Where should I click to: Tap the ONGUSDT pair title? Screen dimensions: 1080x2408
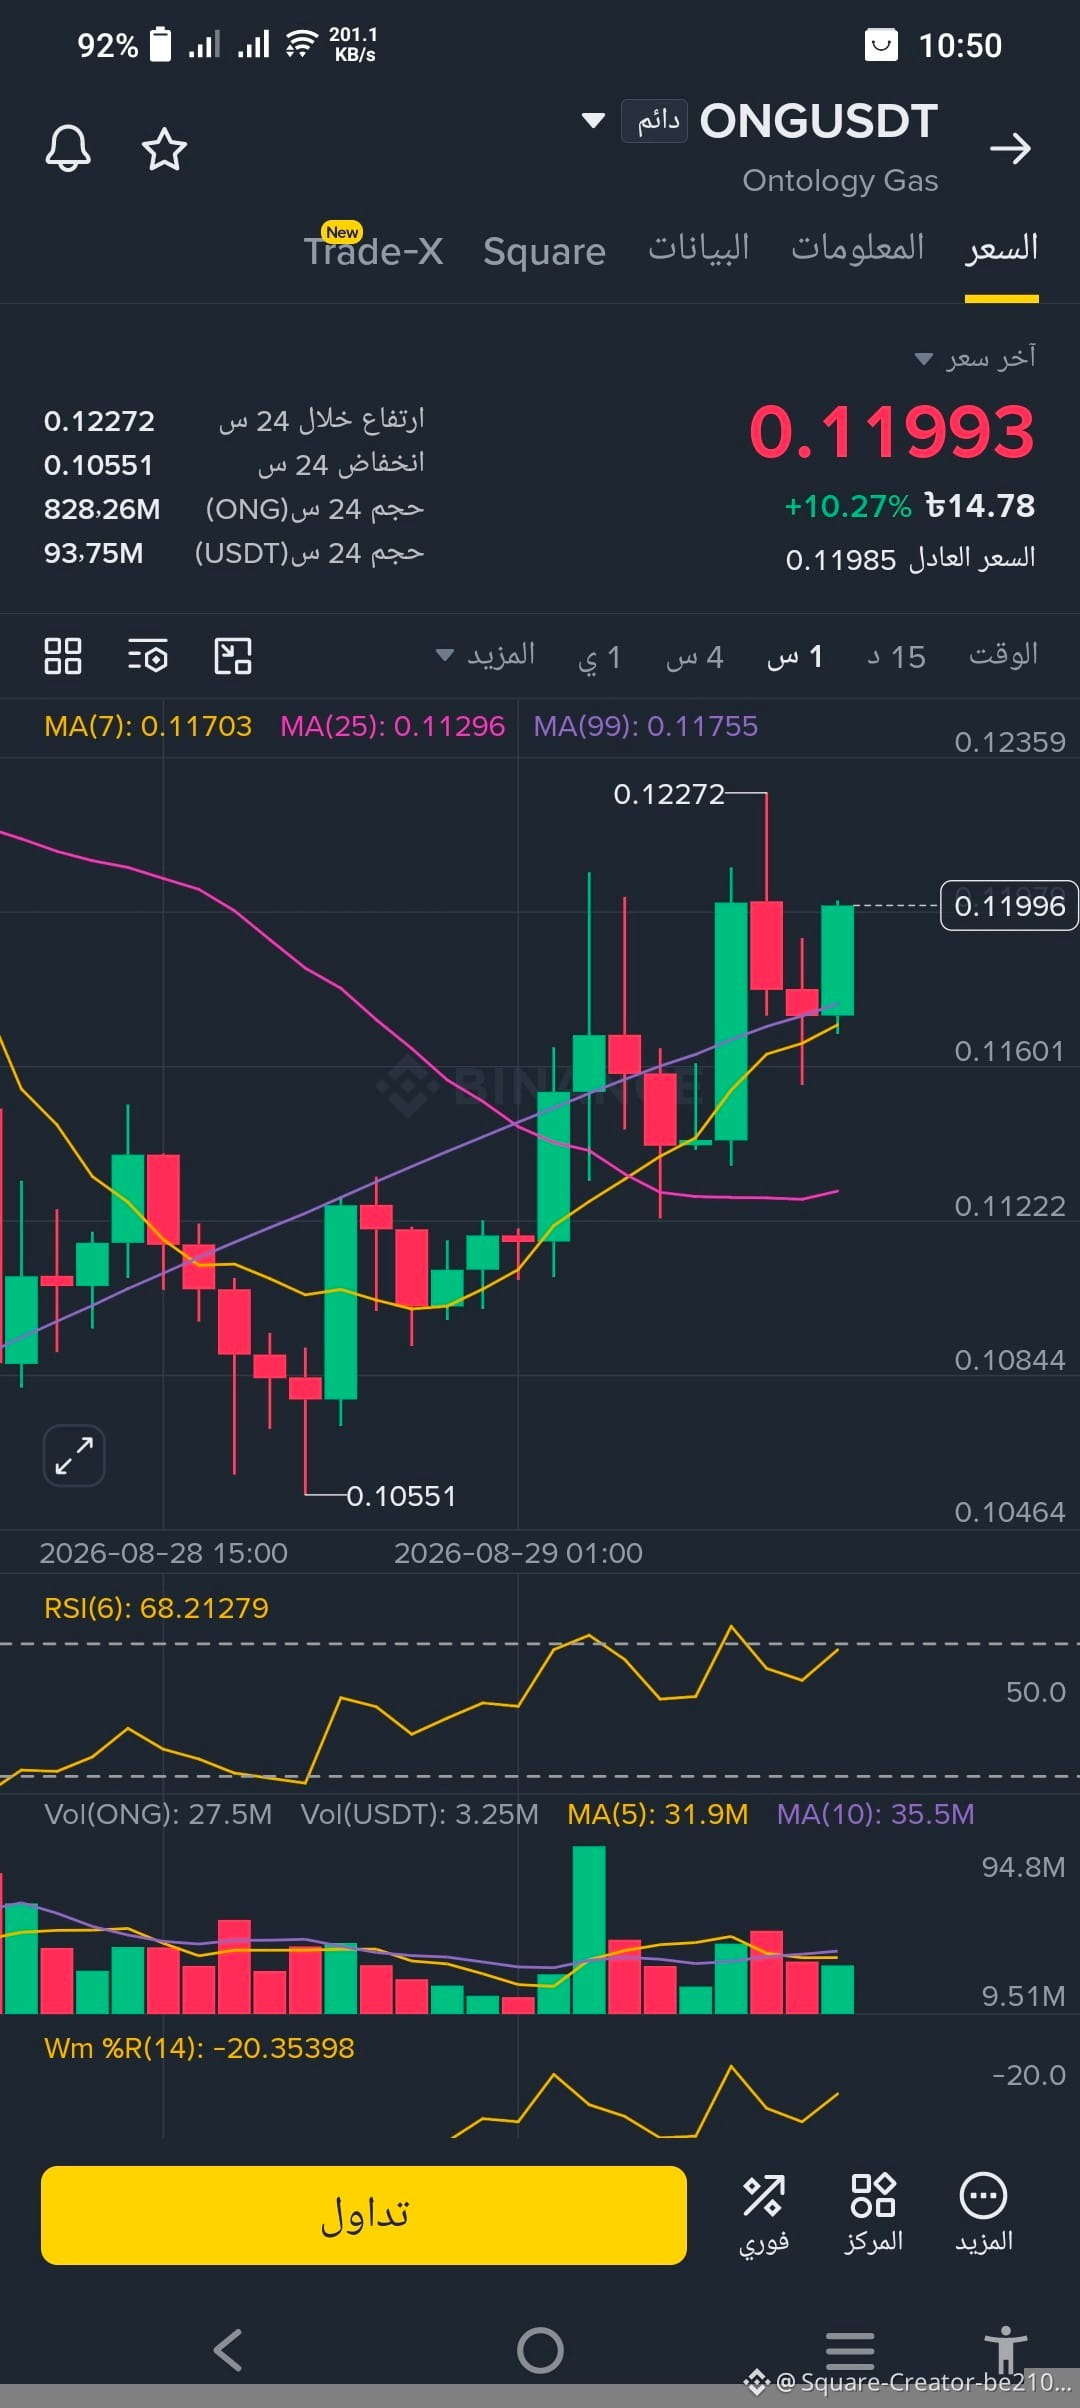coord(818,121)
